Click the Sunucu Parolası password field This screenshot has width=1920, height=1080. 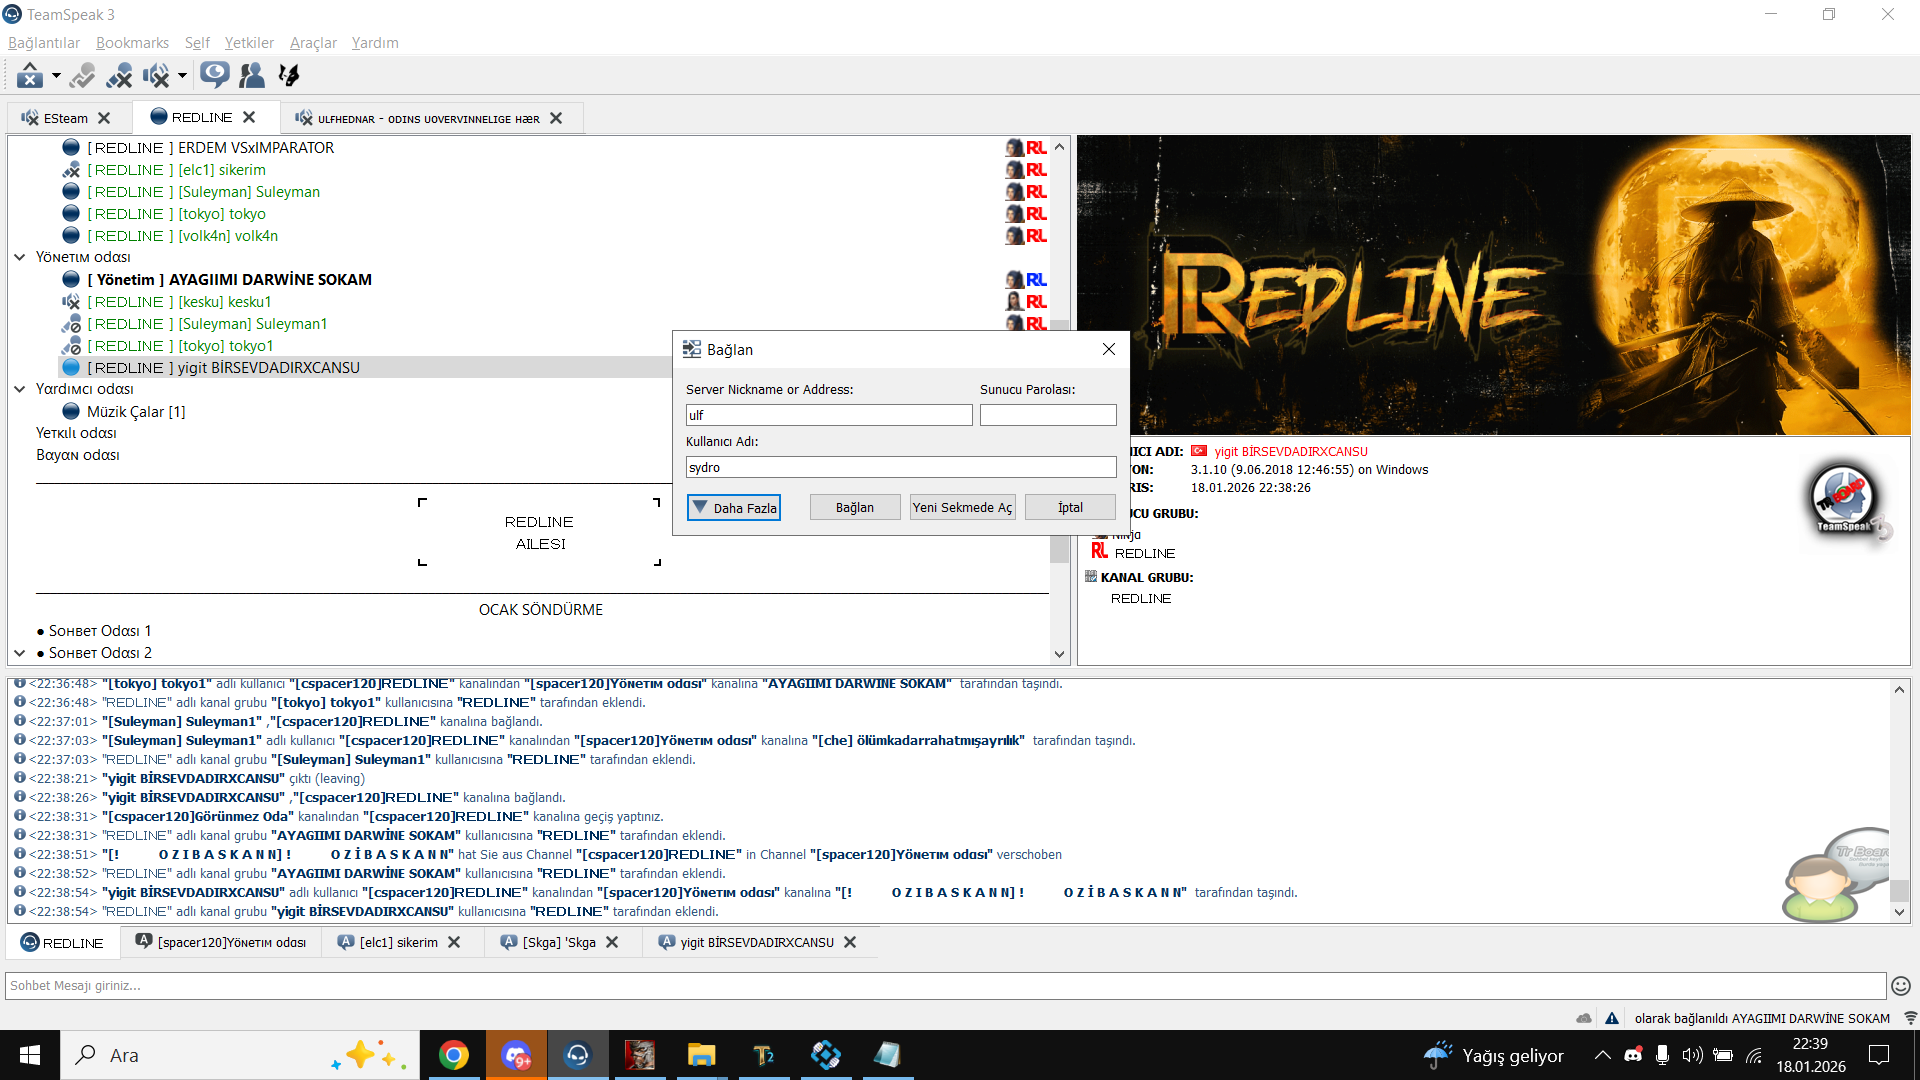pyautogui.click(x=1048, y=415)
